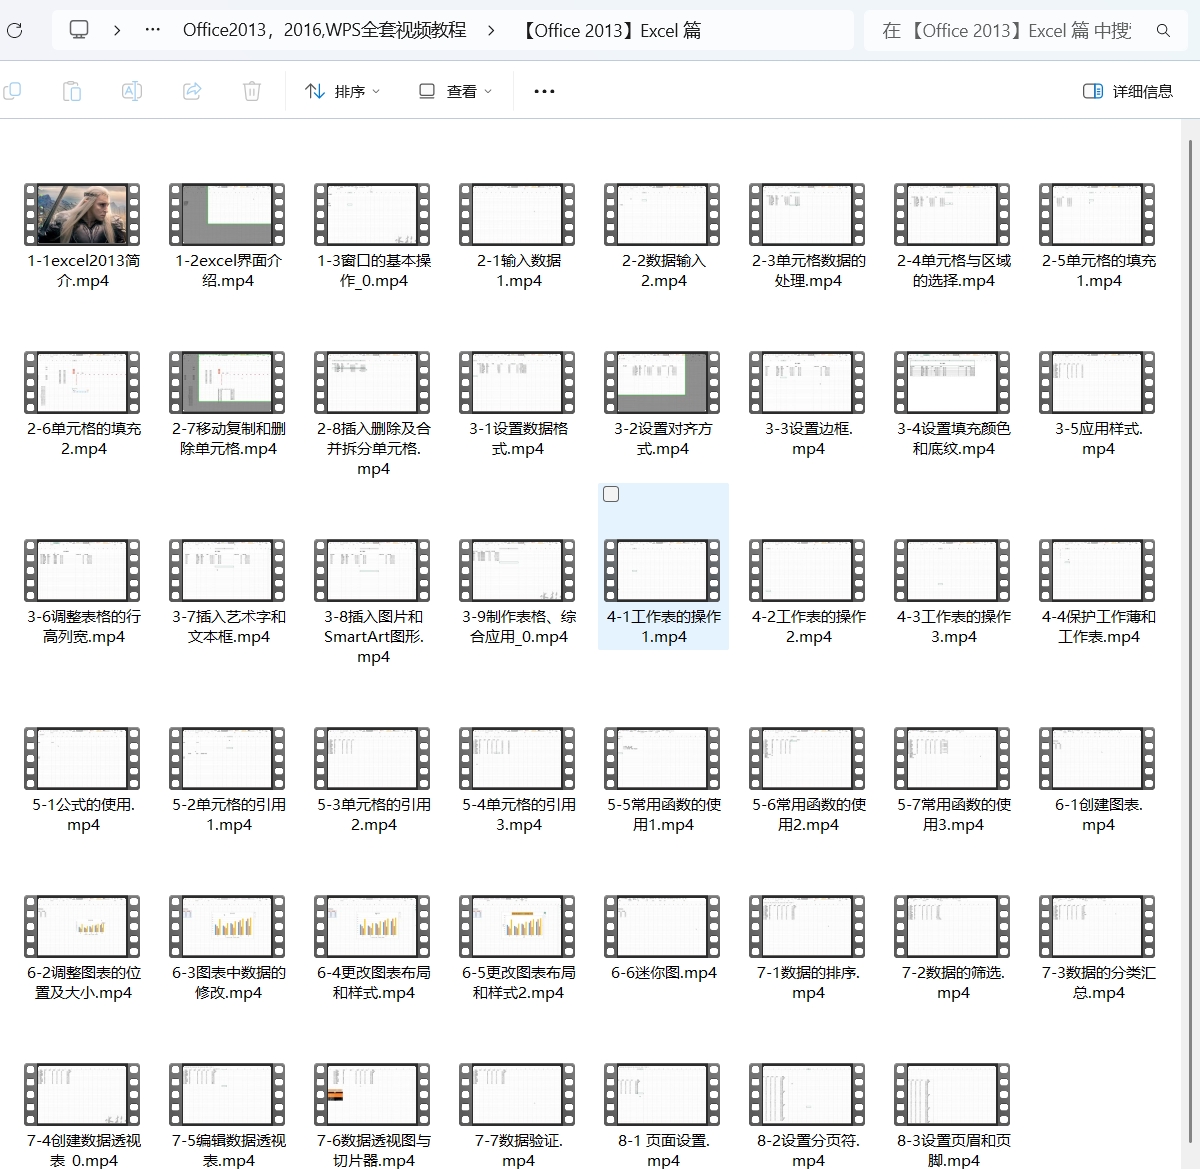Select the 1-1excel2013简介.mp4 video thumbnail

pyautogui.click(x=82, y=214)
